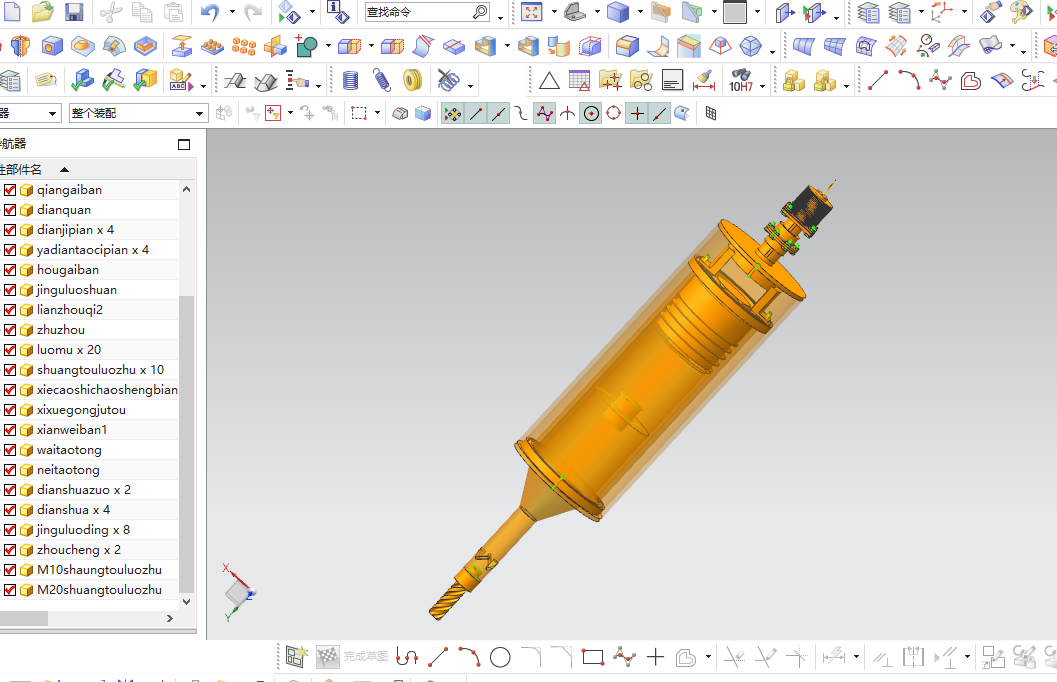The height and width of the screenshot is (682, 1057).
Task: Select the xianweiban1 component row
Action: coord(89,429)
